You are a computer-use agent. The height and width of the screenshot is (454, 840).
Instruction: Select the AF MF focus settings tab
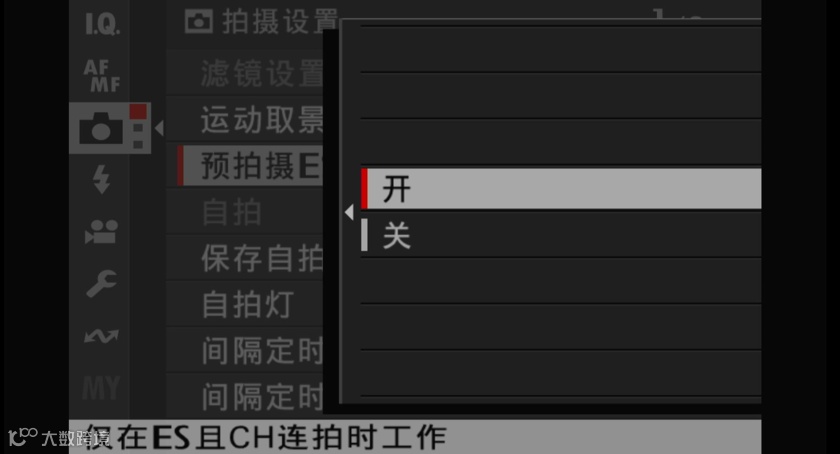[x=102, y=76]
